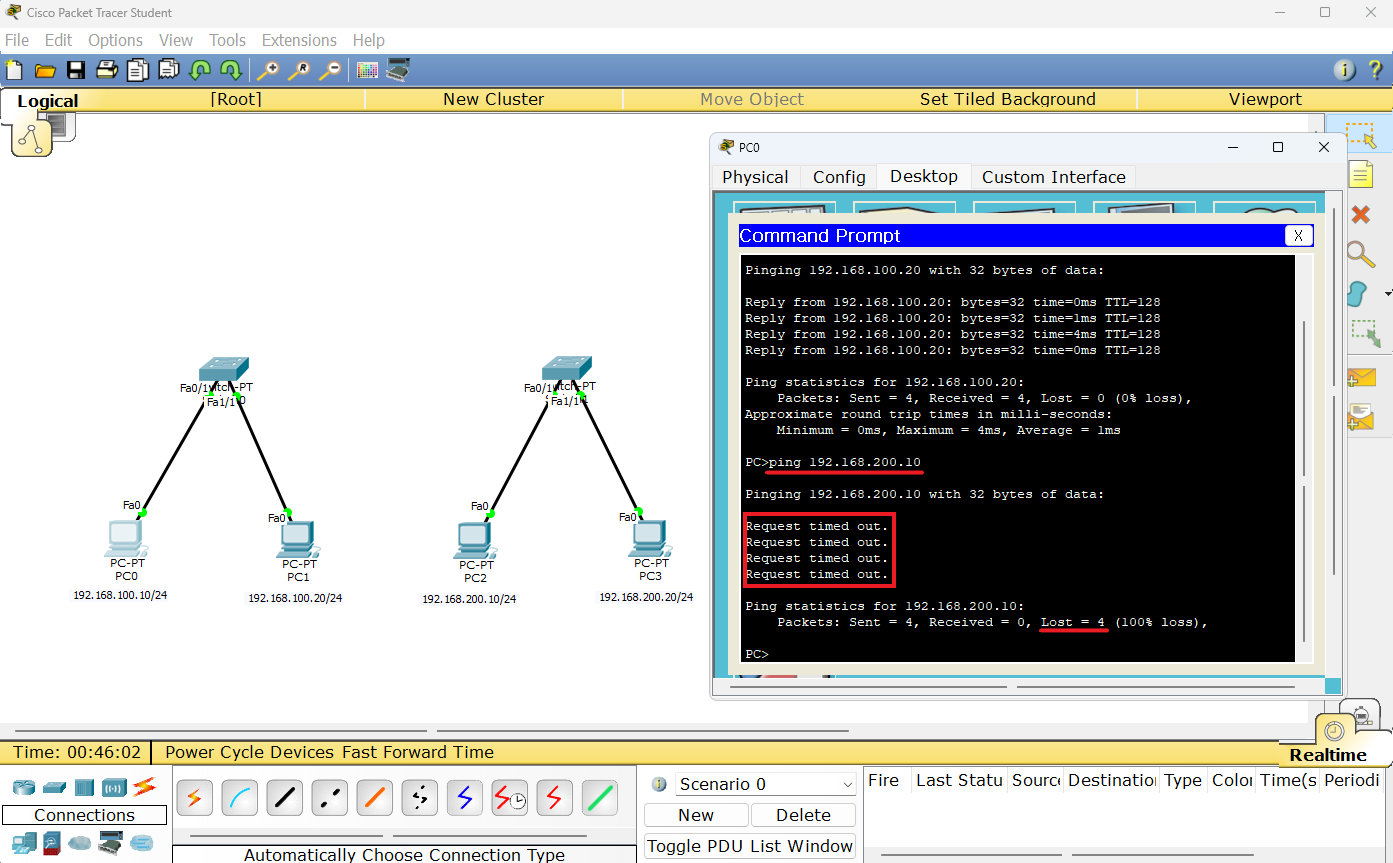Pick the red Serial DCE clock cable
Screen dimensions: 1393x863
pos(509,798)
